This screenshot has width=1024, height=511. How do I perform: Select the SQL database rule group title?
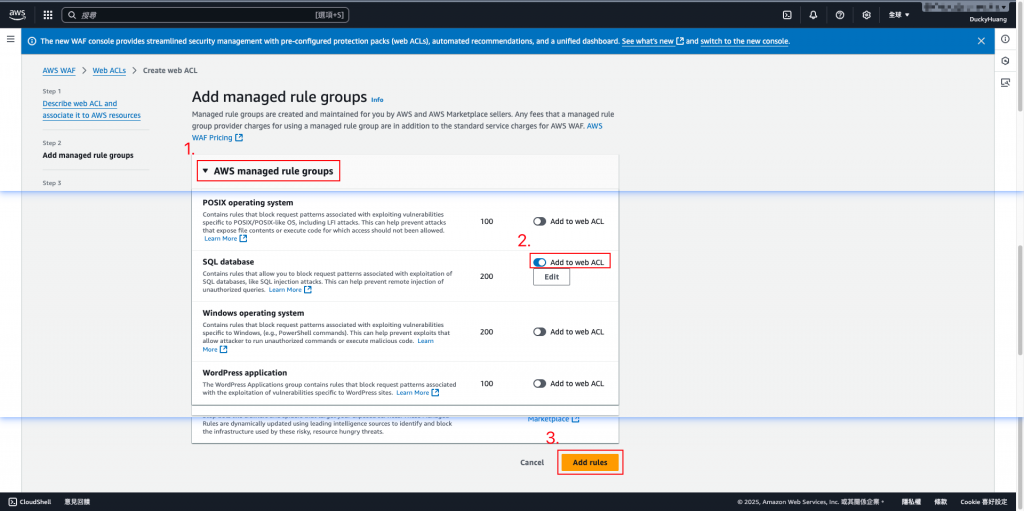click(228, 261)
